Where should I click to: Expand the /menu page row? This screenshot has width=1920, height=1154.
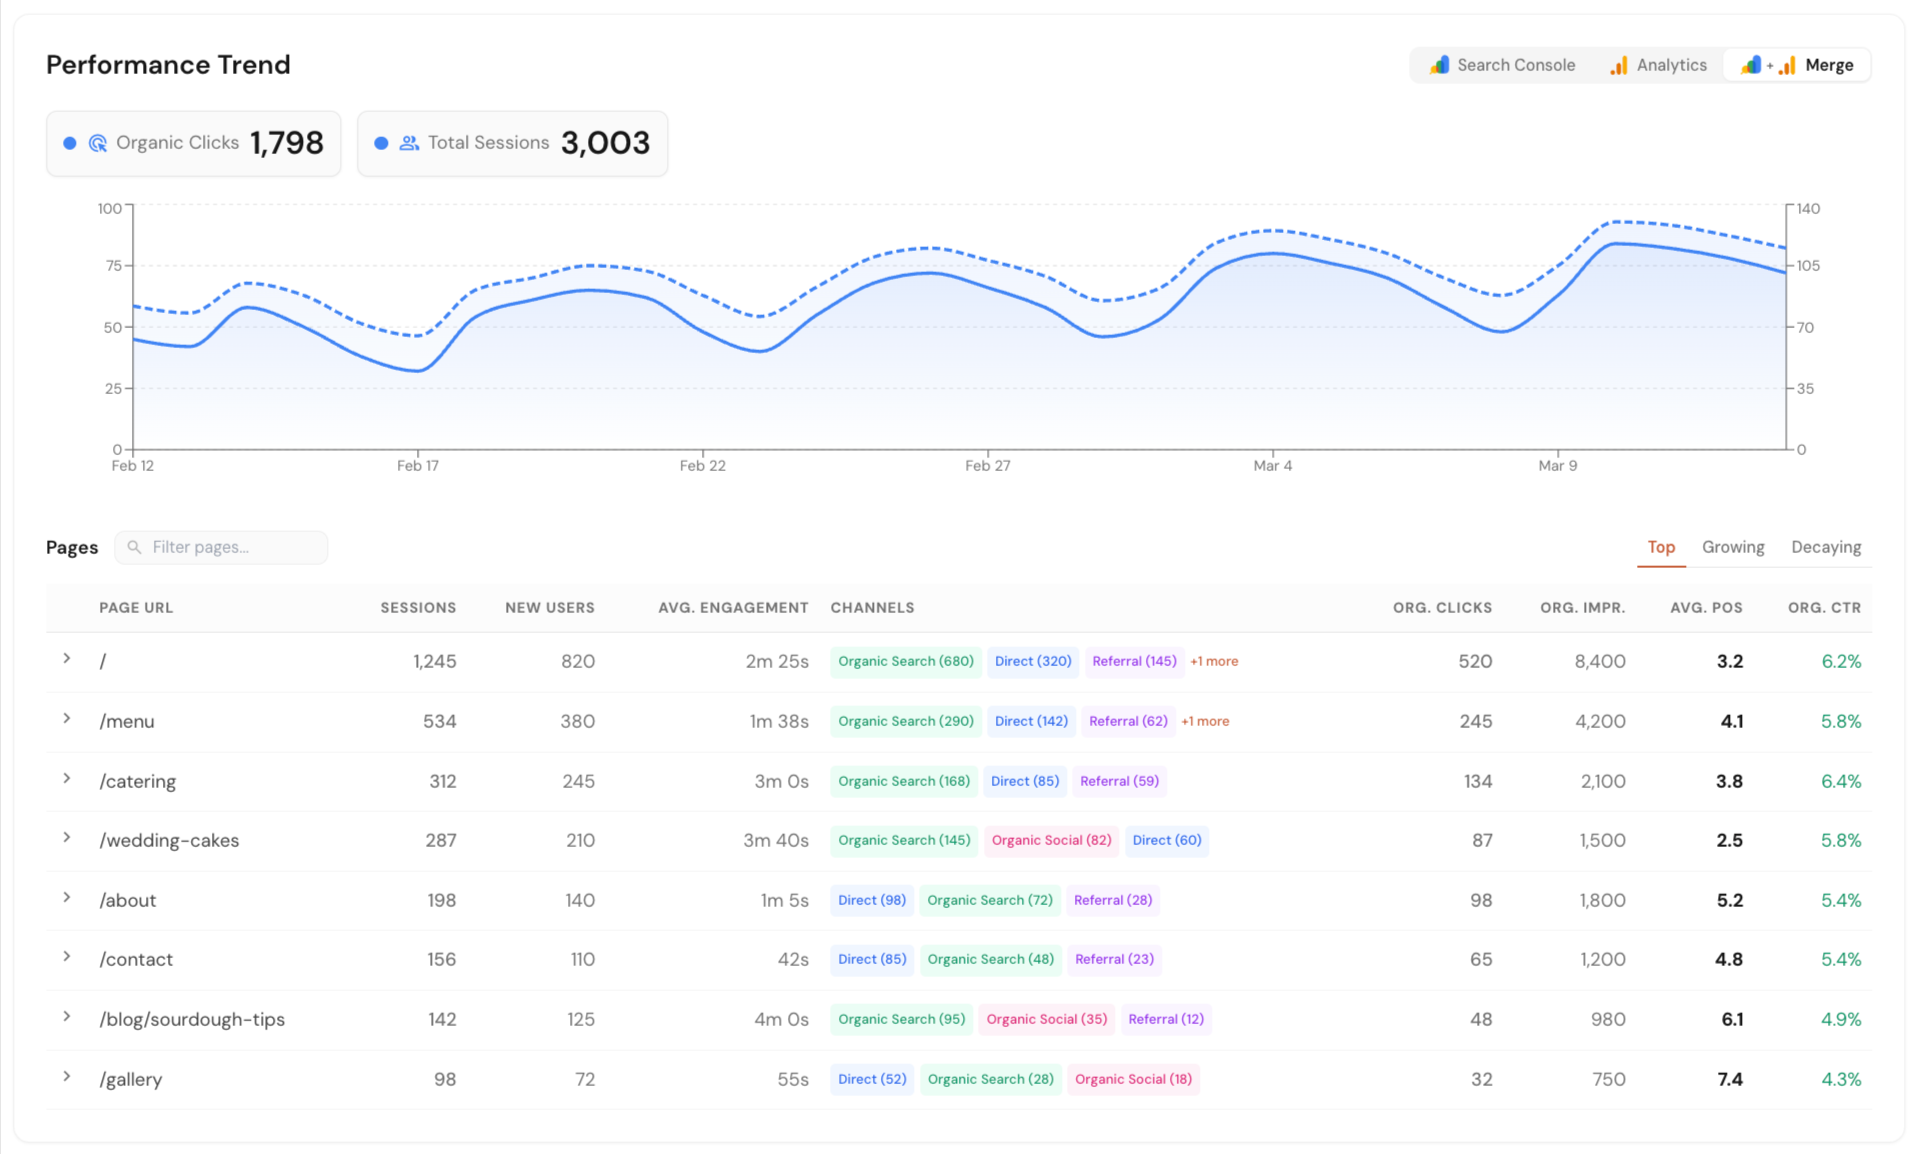[67, 719]
